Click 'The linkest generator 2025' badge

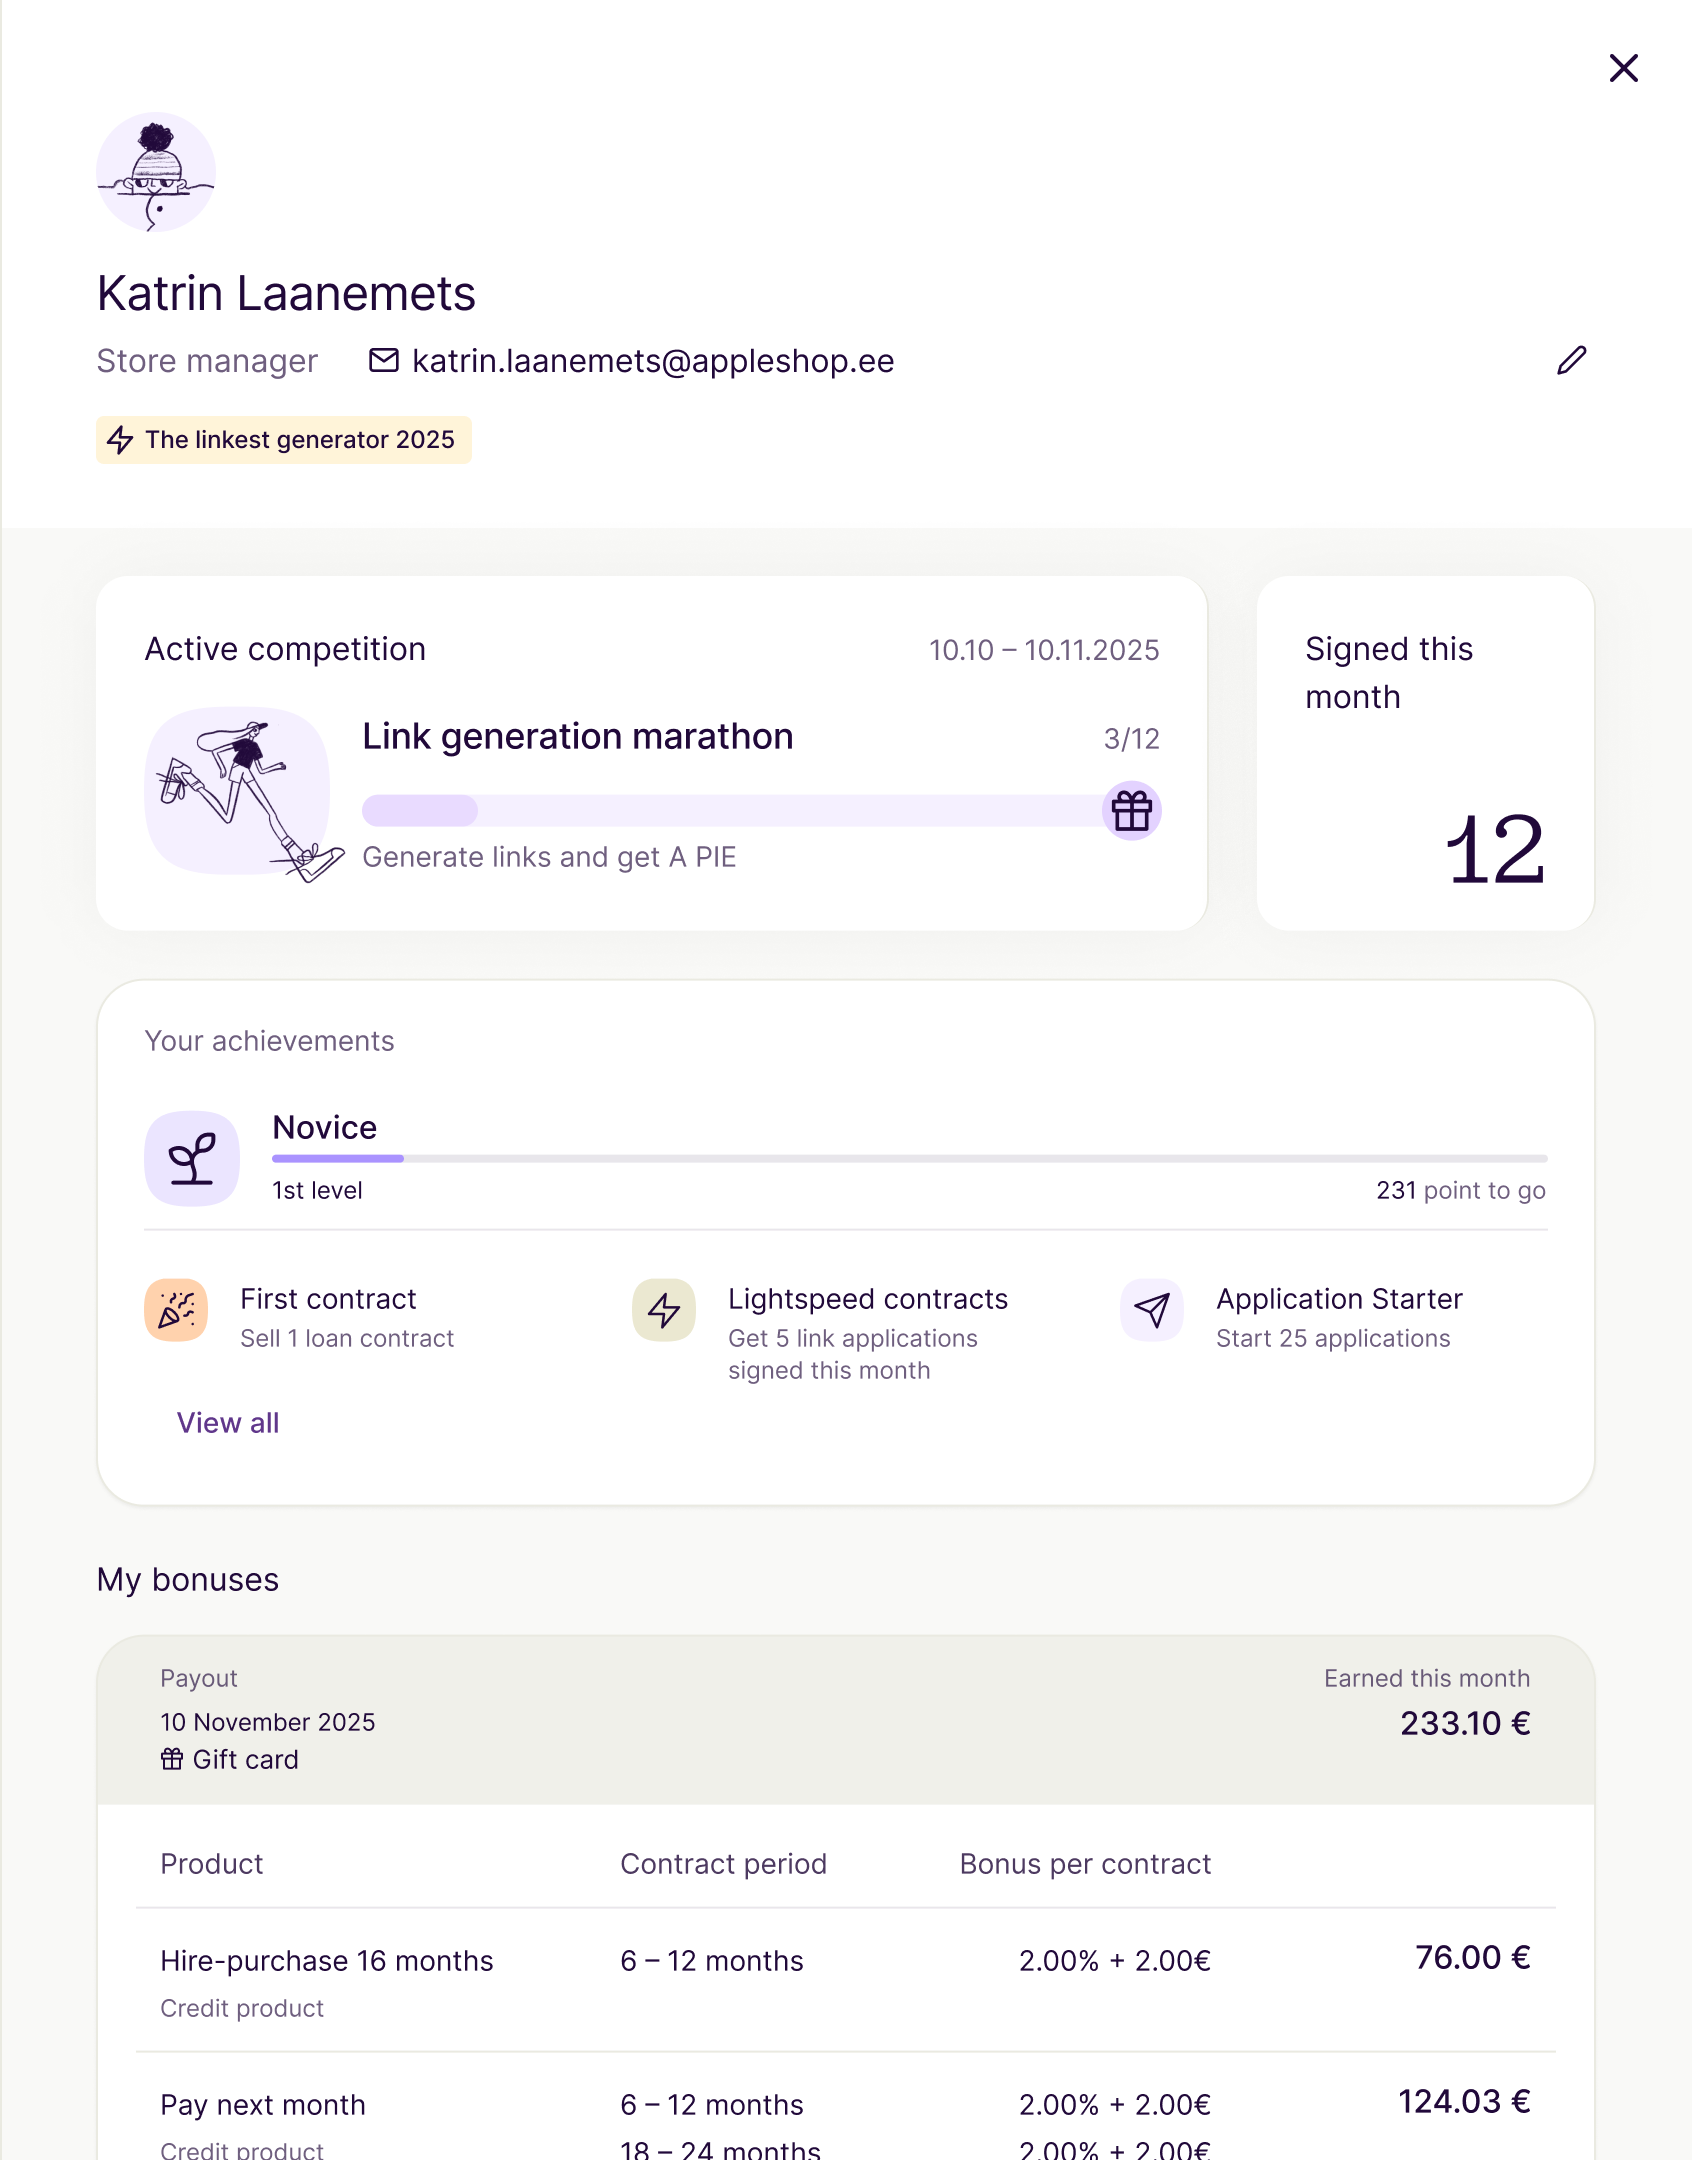[x=284, y=440]
